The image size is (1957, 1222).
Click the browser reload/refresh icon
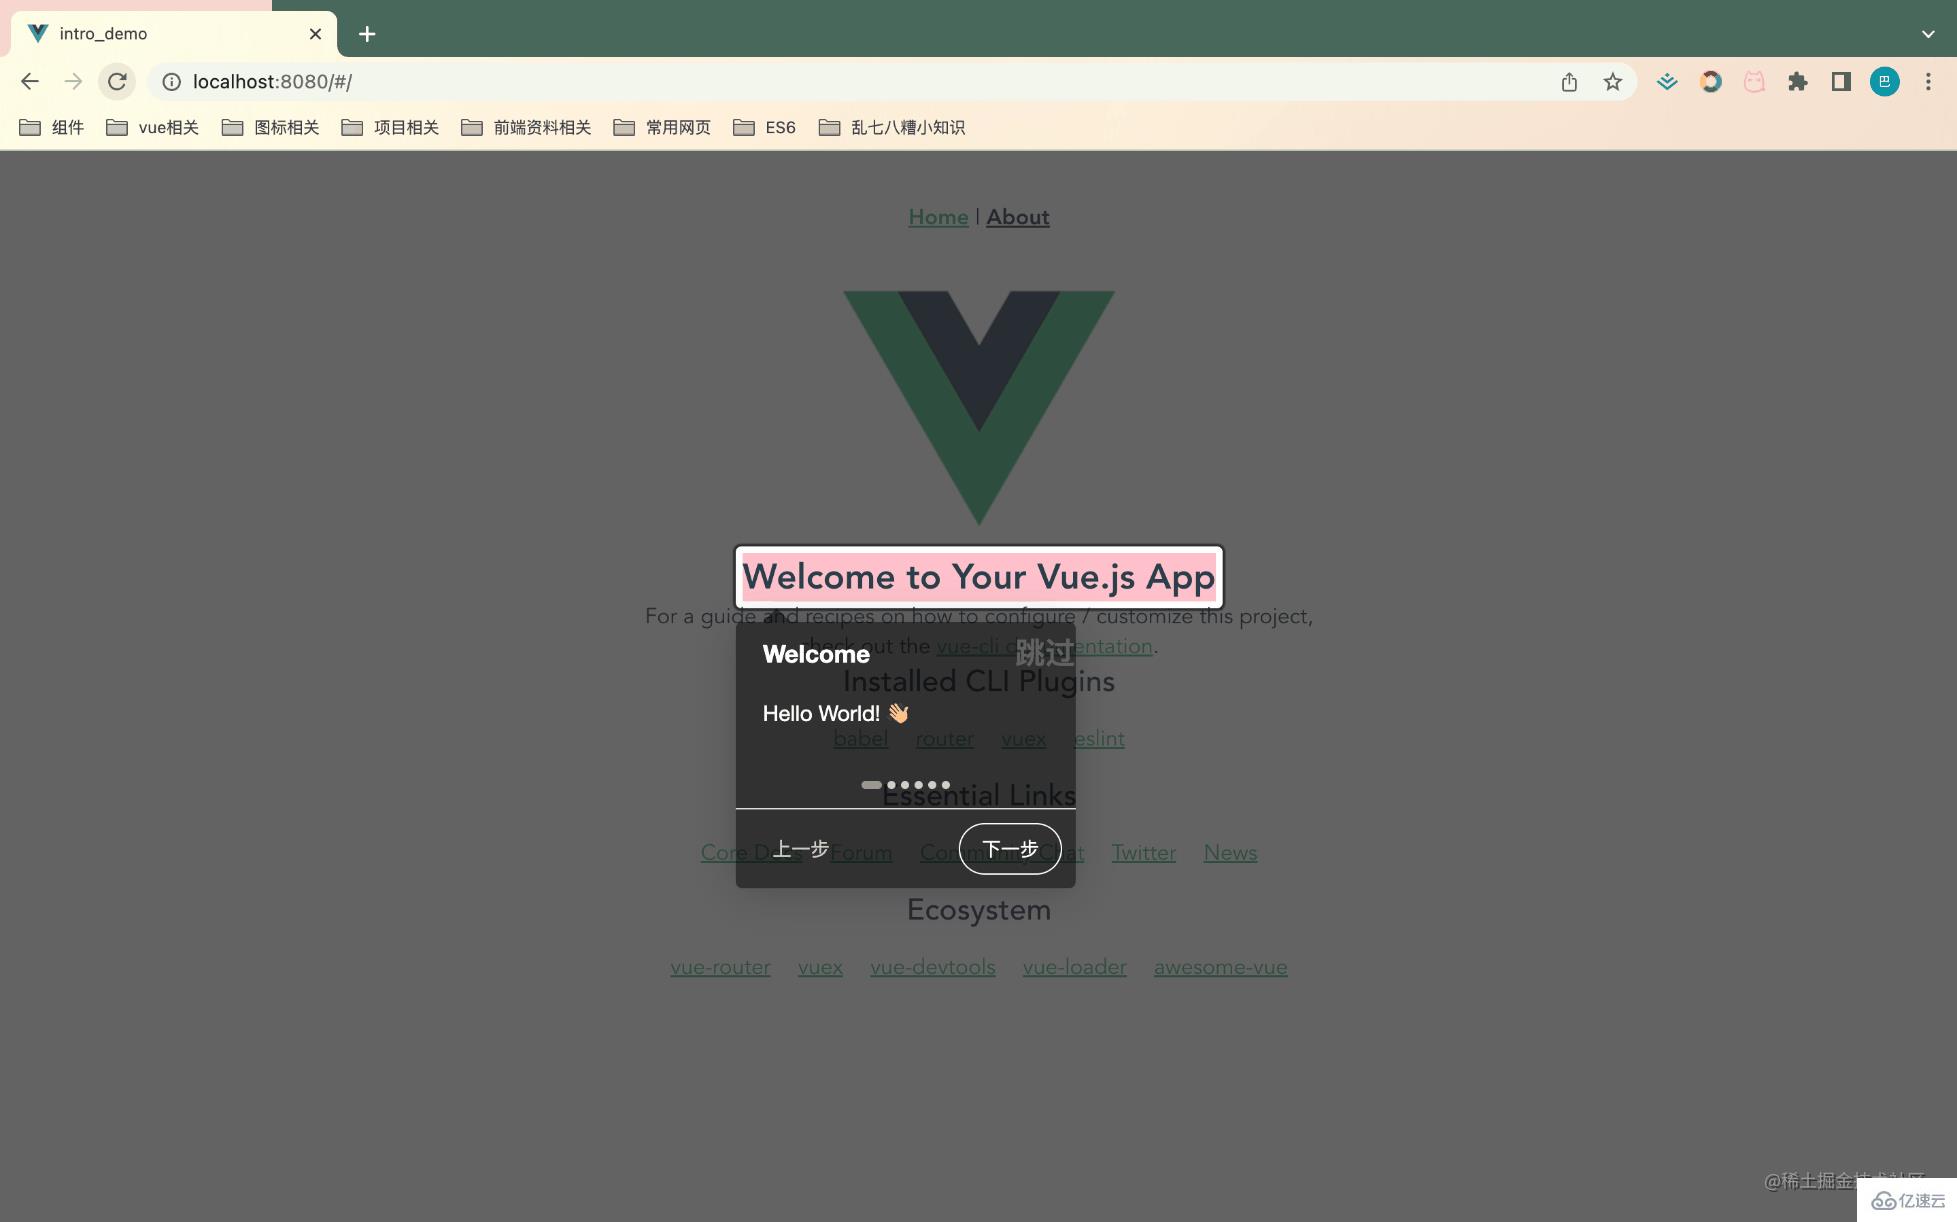click(120, 80)
